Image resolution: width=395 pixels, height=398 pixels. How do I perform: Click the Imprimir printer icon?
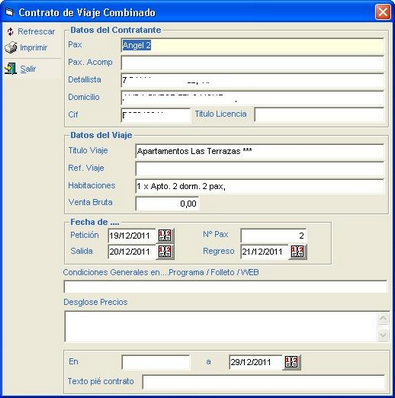[x=11, y=48]
